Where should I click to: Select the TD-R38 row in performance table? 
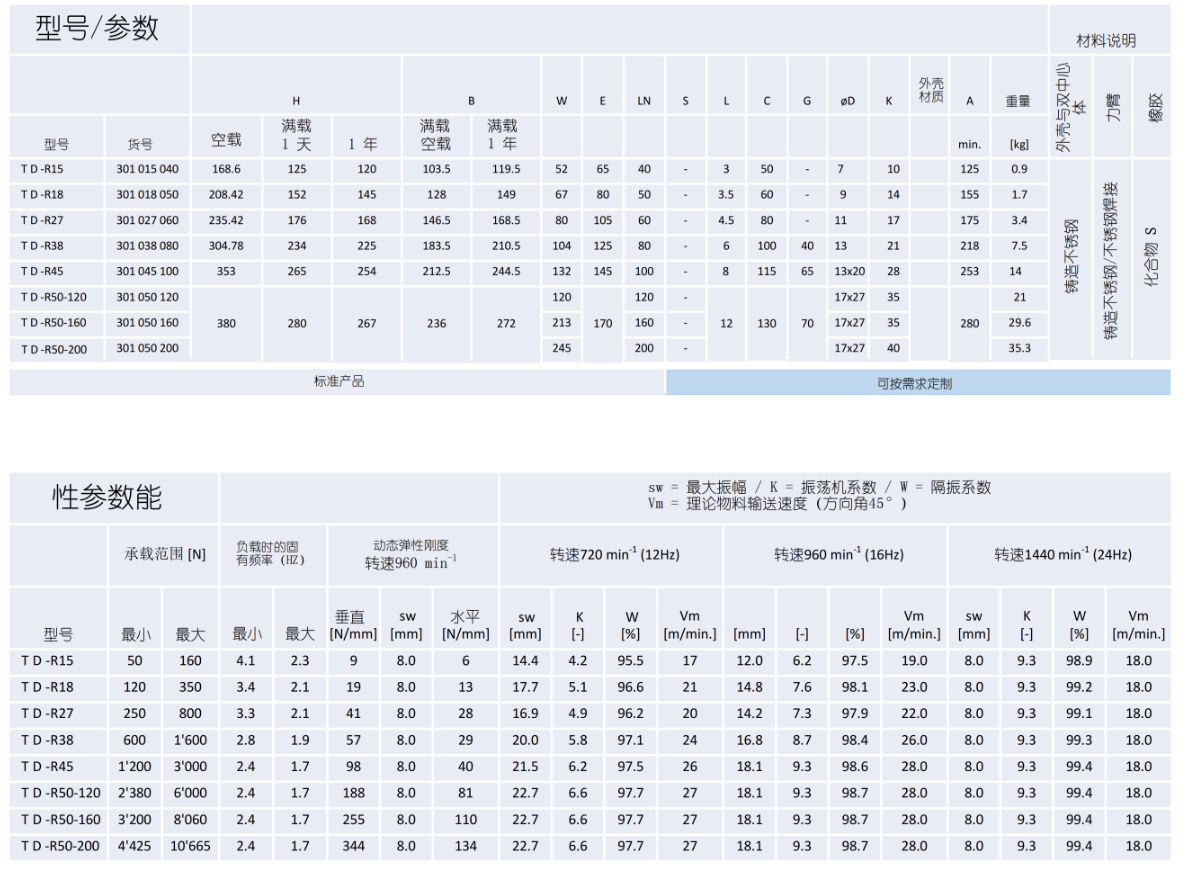tap(50, 740)
